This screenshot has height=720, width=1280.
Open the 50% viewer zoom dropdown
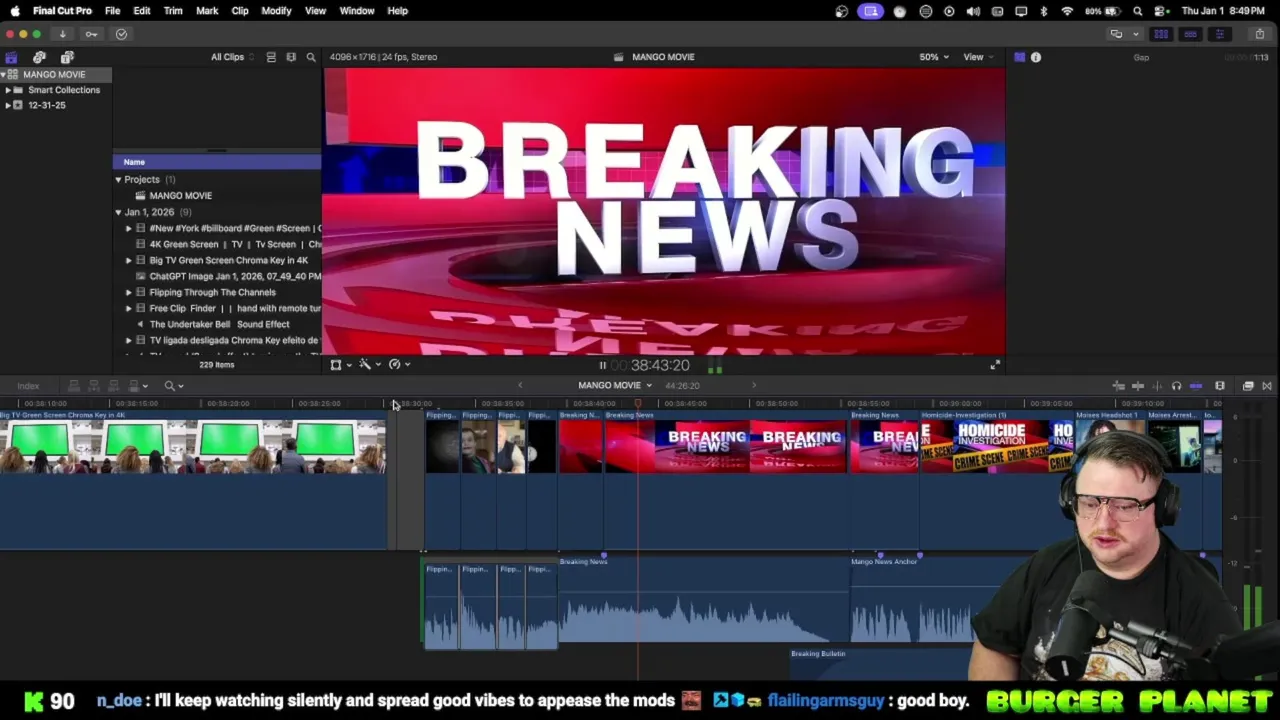(x=934, y=57)
